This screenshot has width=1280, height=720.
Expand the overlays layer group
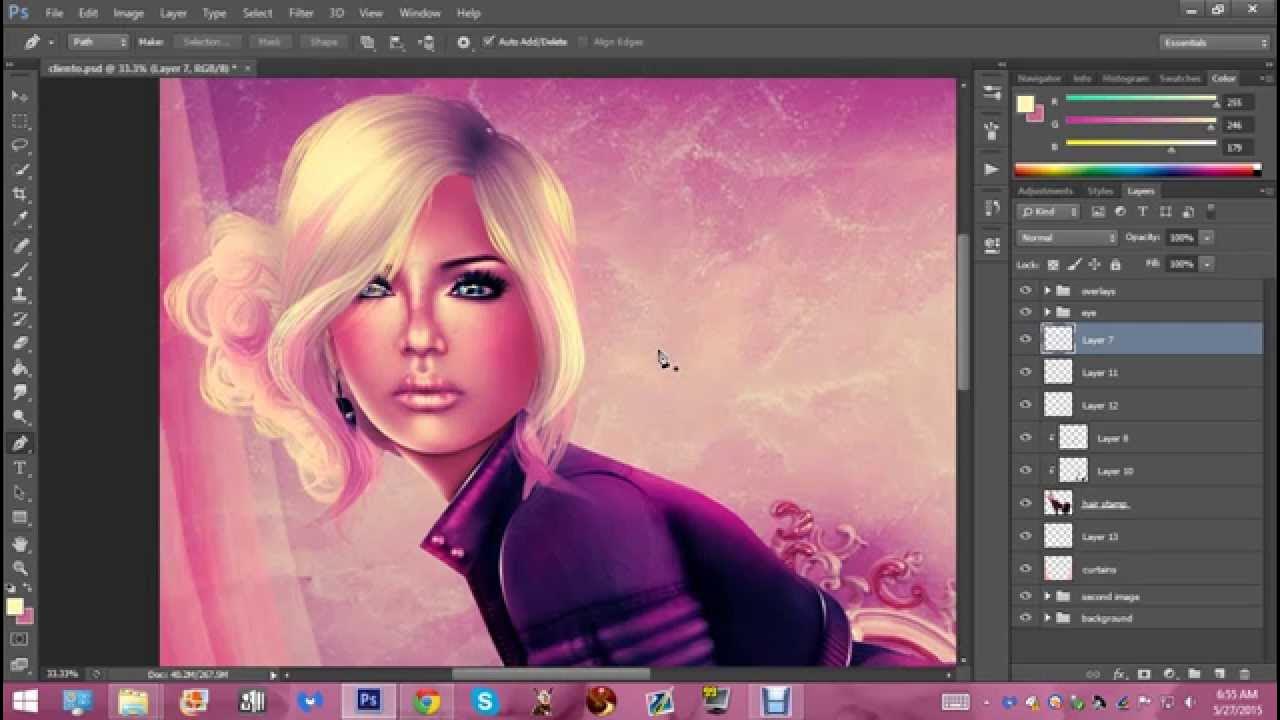(1047, 291)
